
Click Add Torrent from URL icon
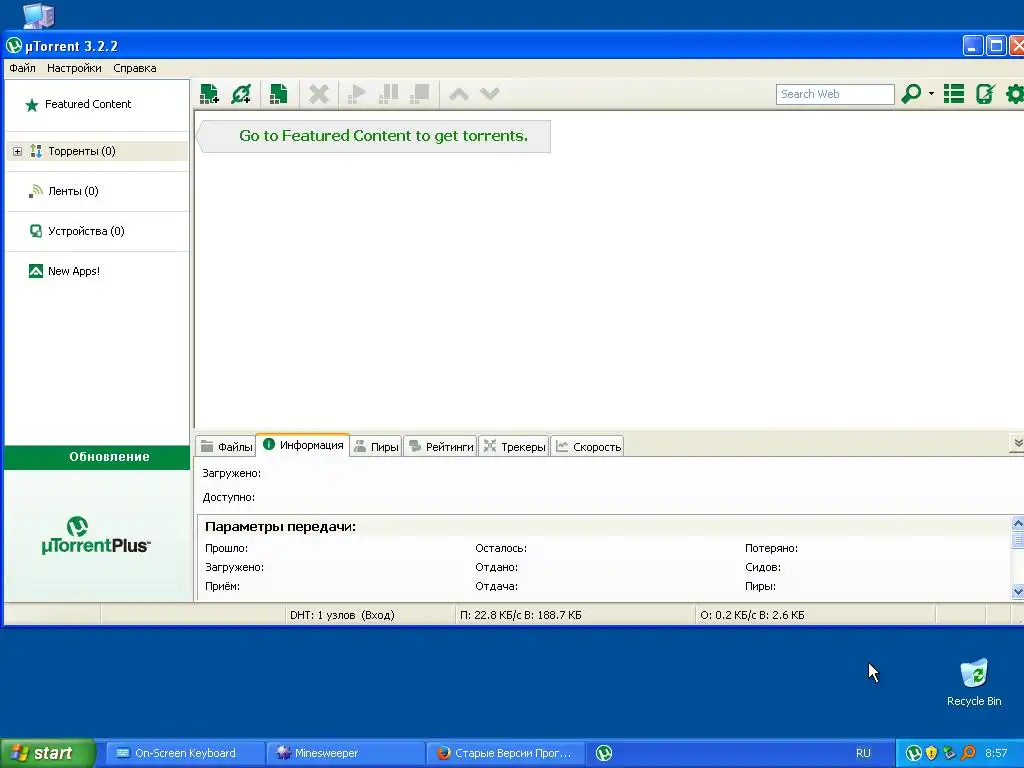pos(241,94)
